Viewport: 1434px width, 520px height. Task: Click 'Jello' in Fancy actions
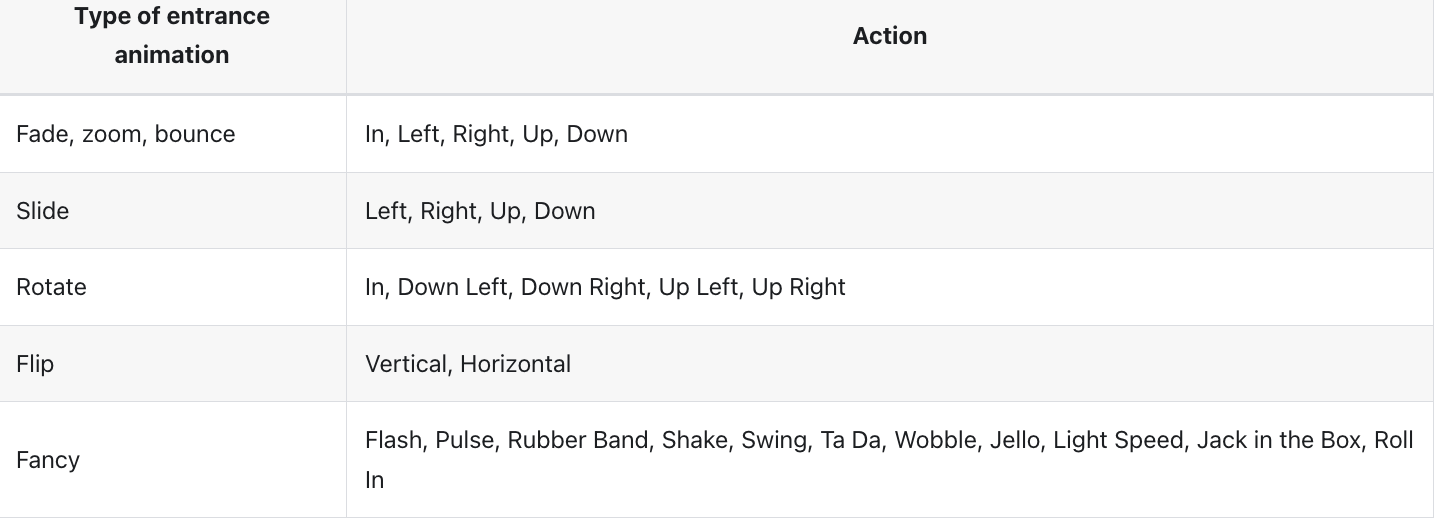(1014, 441)
